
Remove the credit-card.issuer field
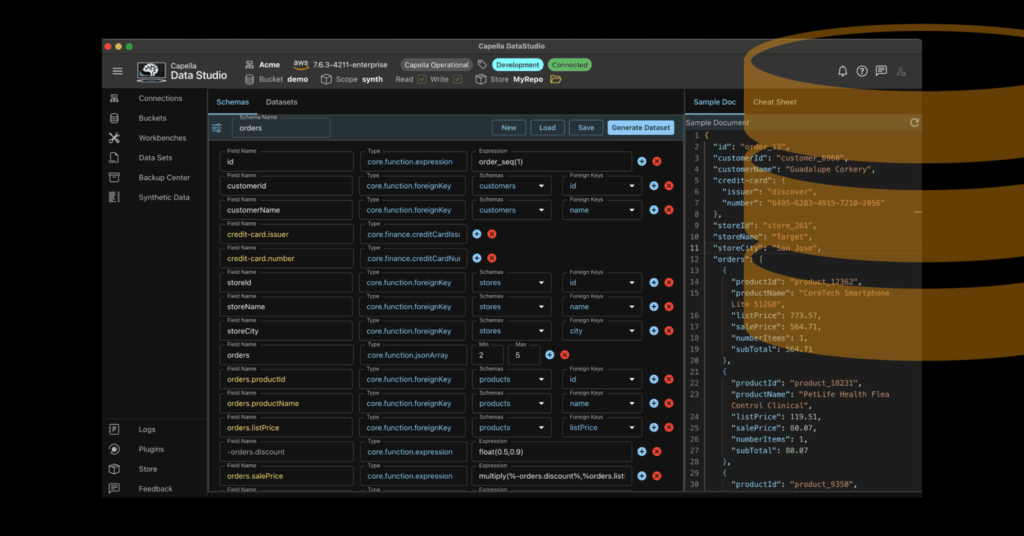(x=492, y=234)
